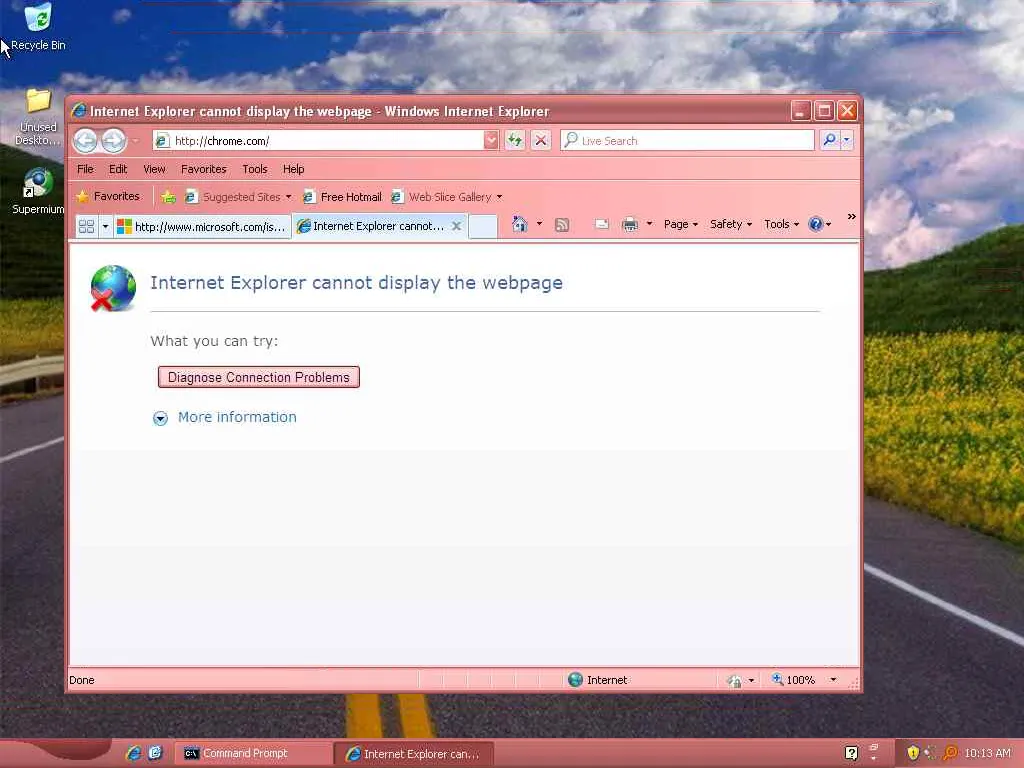
Task: Click Add to Favorites Bar icon
Action: pos(168,197)
